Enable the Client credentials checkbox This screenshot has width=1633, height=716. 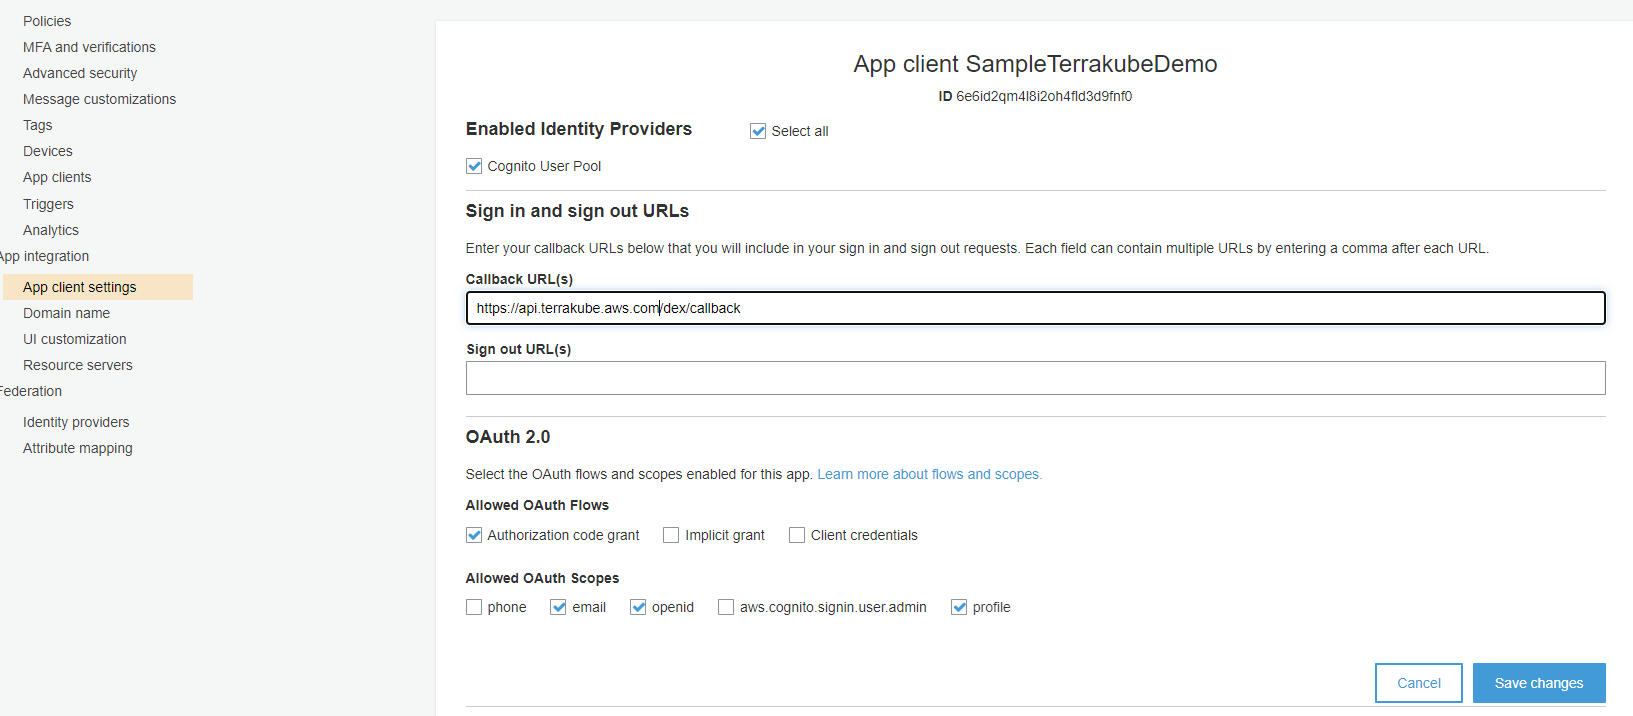pos(797,535)
